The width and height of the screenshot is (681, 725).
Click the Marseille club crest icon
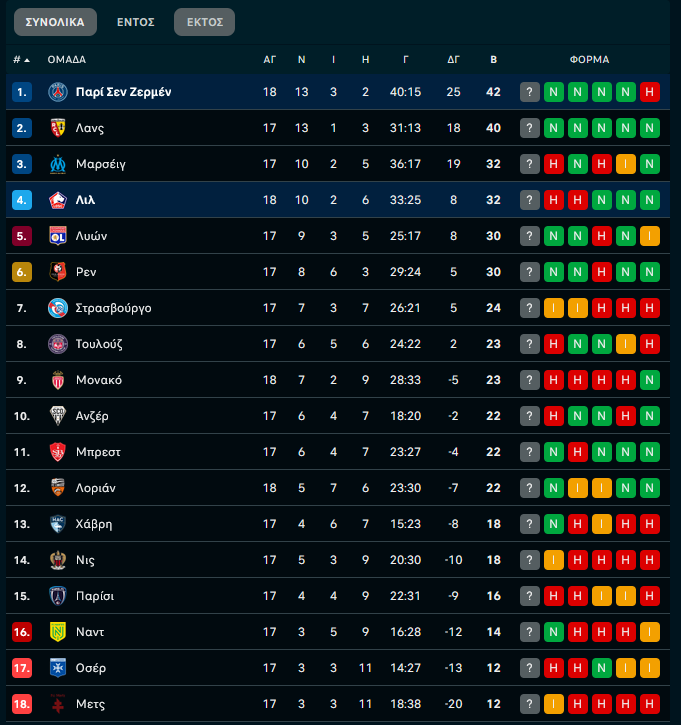point(57,164)
